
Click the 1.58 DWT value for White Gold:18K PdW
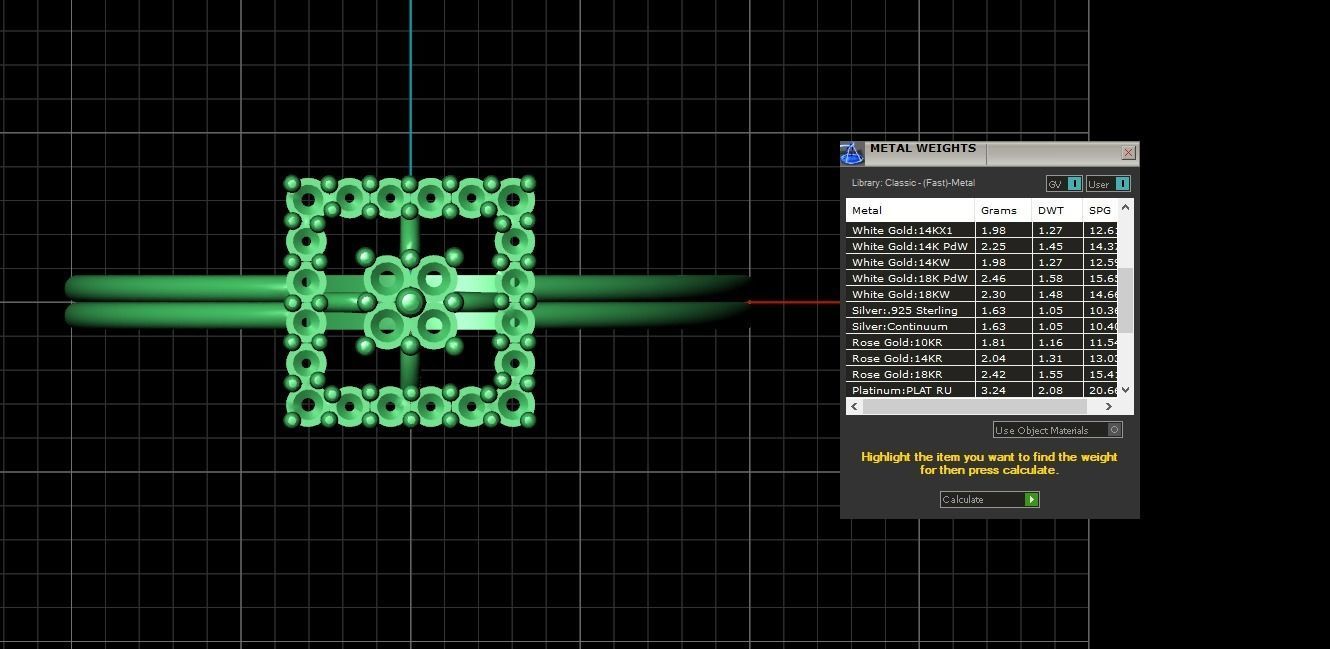coord(1050,278)
